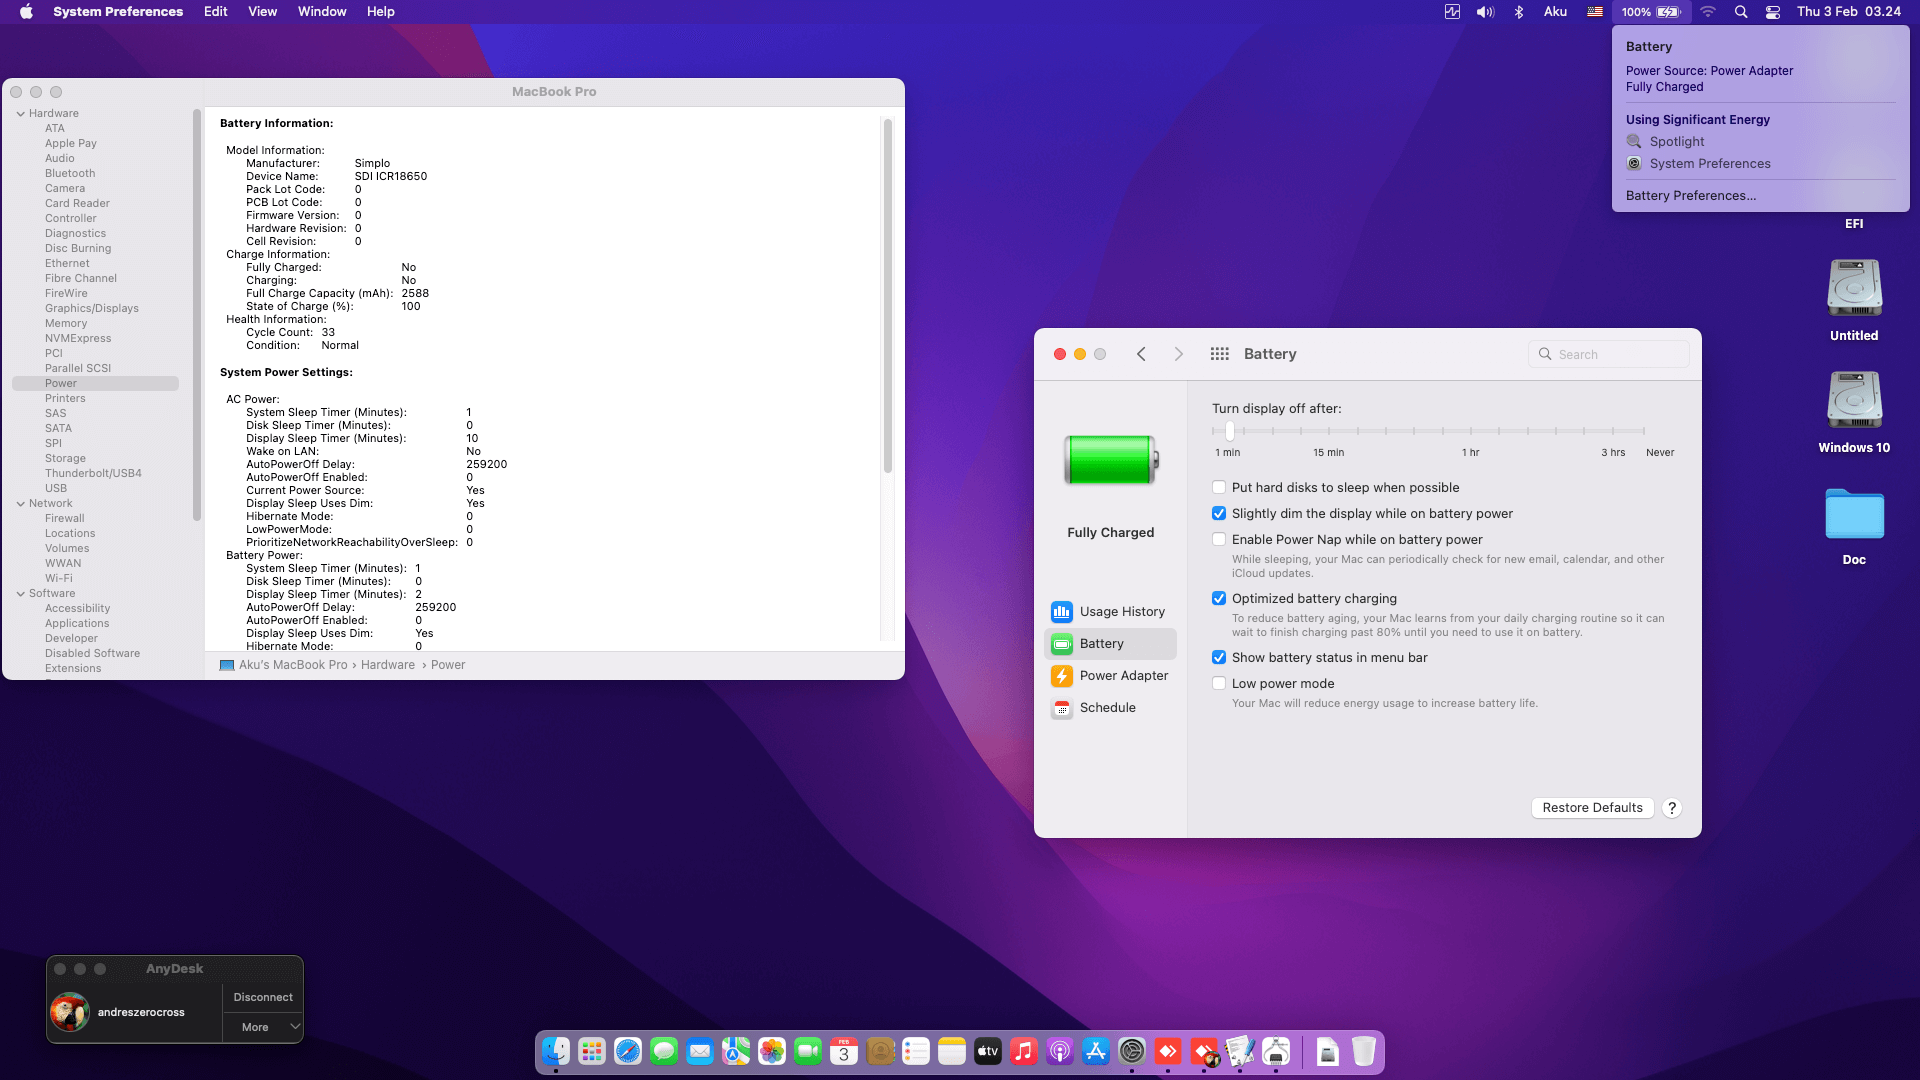The width and height of the screenshot is (1920, 1080).
Task: Open Spotlight magnifier in menu bar
Action: pyautogui.click(x=1741, y=12)
